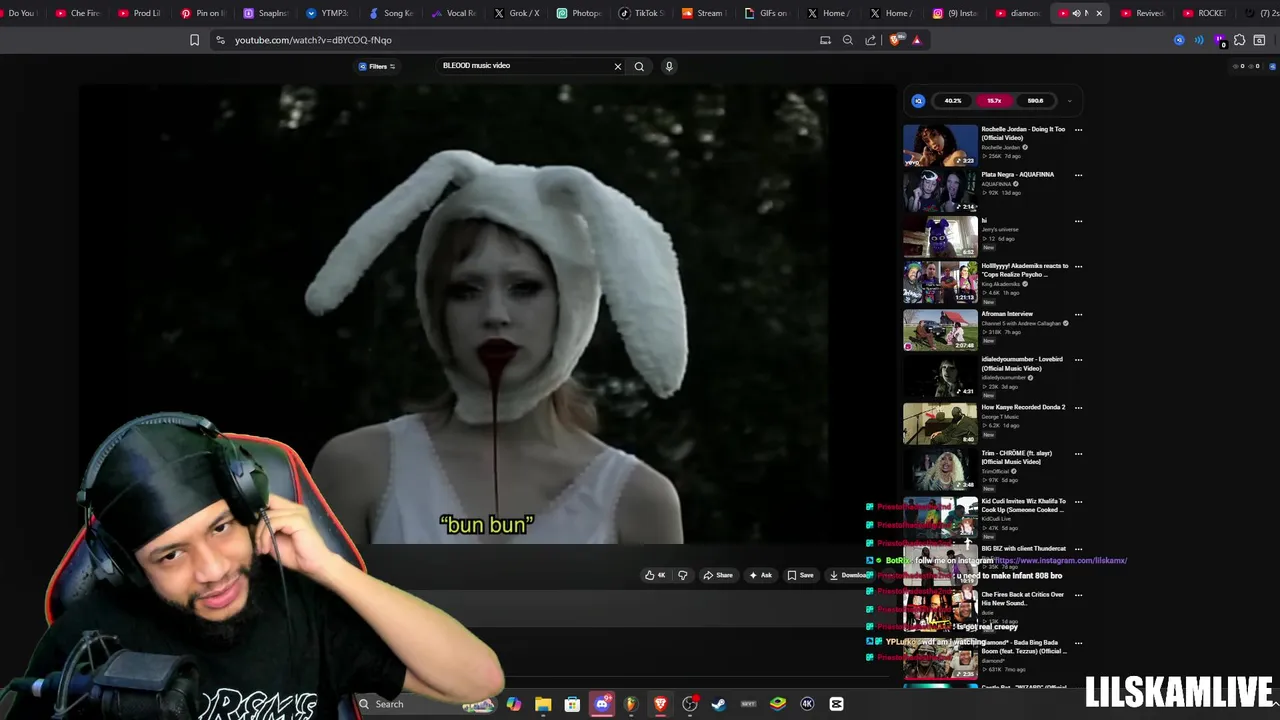Open 4K downloader app from taskbar

(807, 704)
